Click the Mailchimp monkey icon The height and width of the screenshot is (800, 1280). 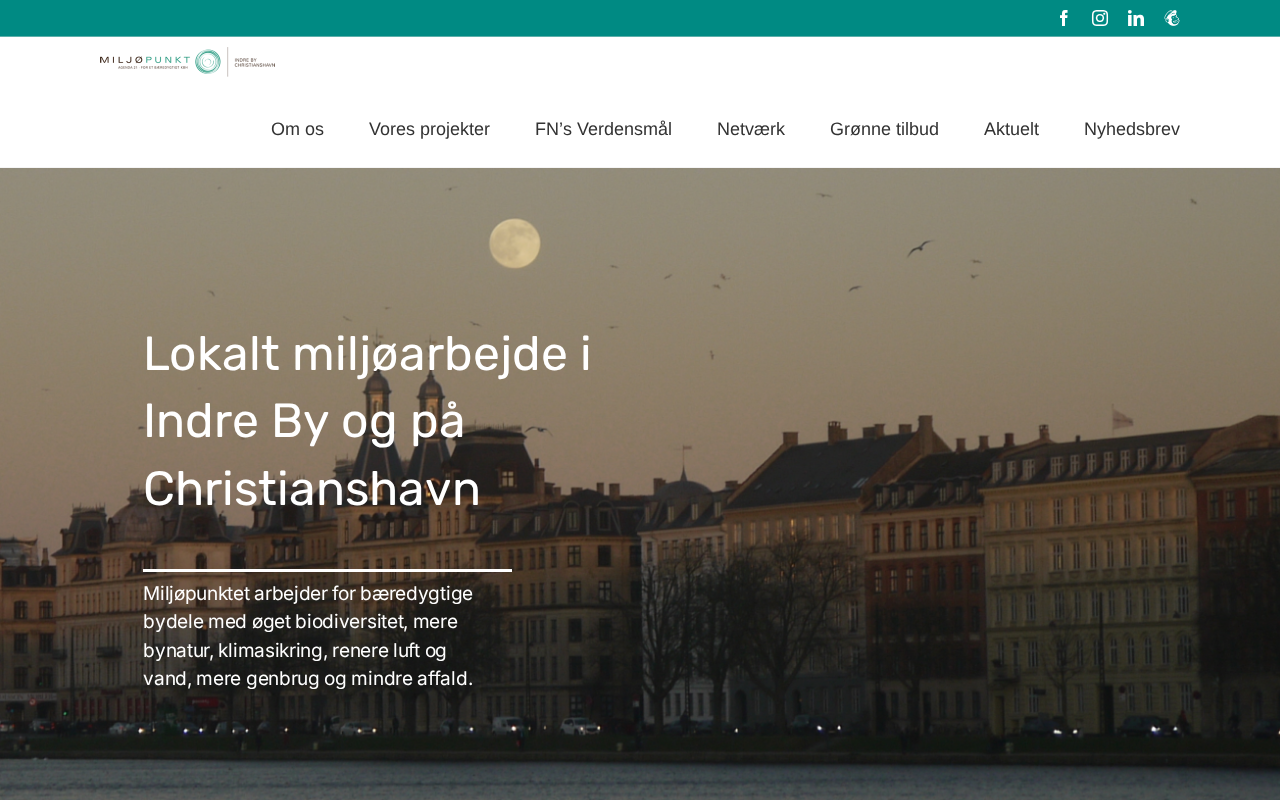pyautogui.click(x=1172, y=18)
